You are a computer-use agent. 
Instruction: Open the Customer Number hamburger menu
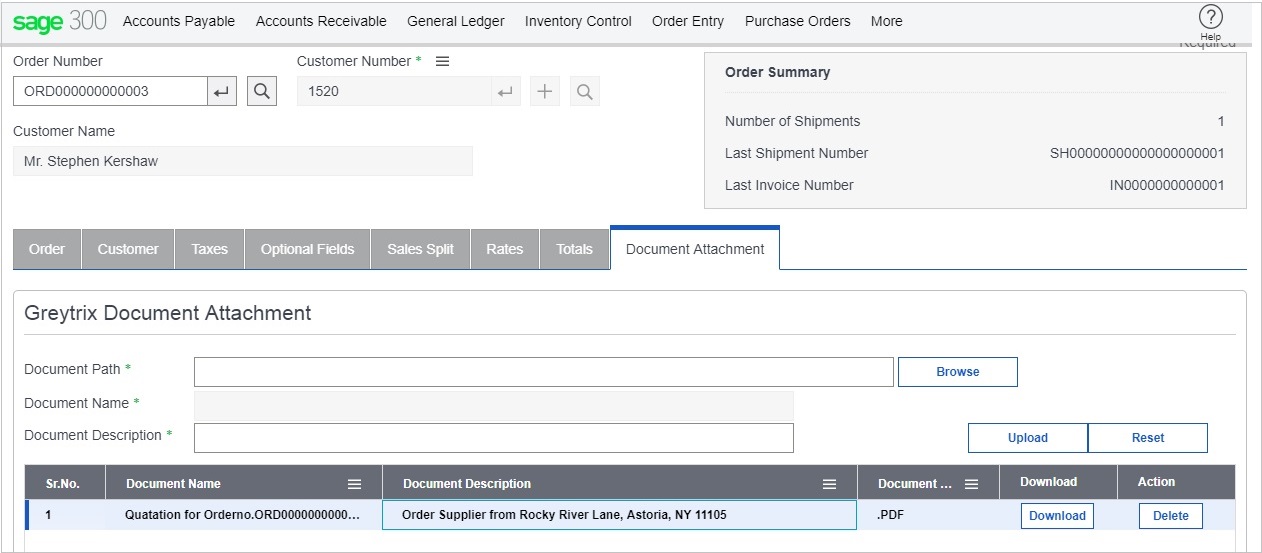click(x=443, y=61)
